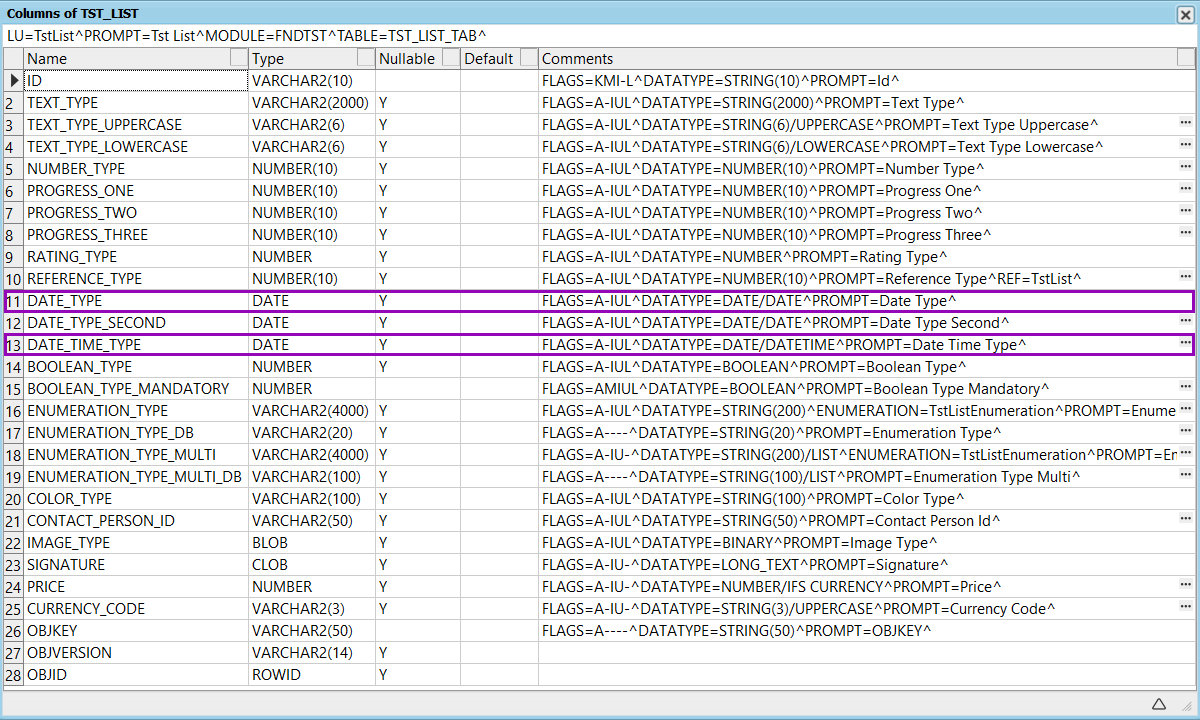Screen dimensions: 1200x720
Task: Select row 11 DATE_TYPE by its row number
Action: pos(13,301)
